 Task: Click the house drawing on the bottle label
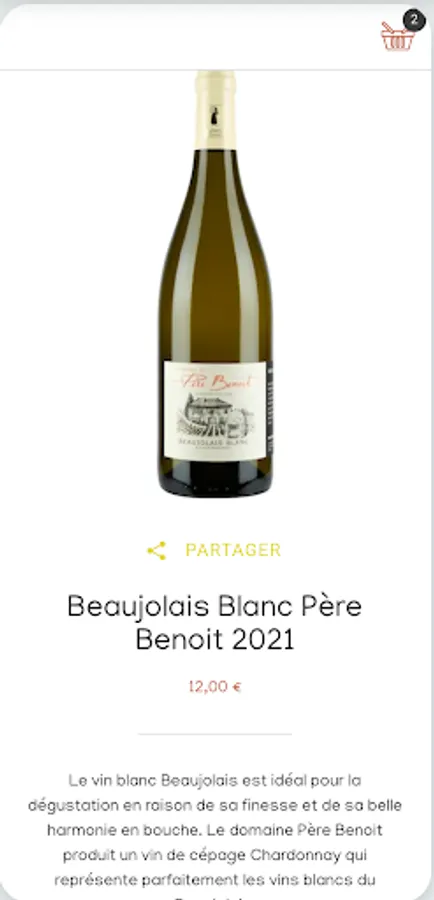point(213,416)
